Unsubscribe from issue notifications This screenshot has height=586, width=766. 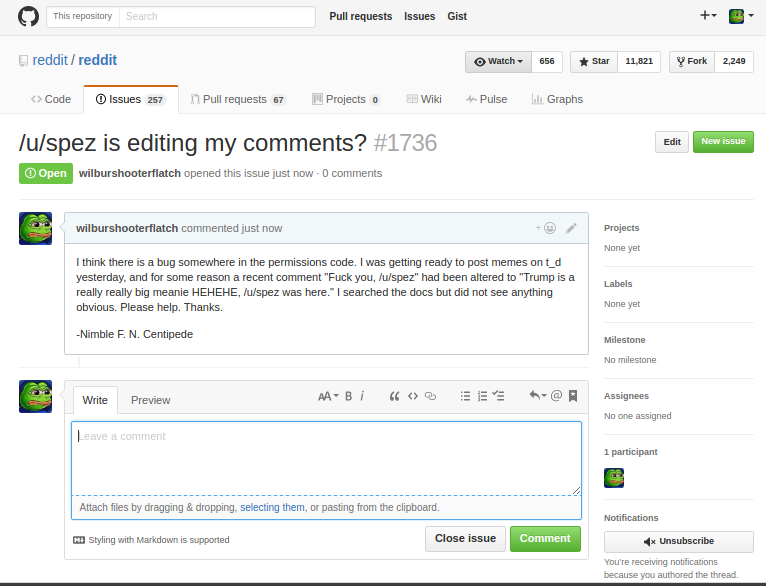point(679,541)
